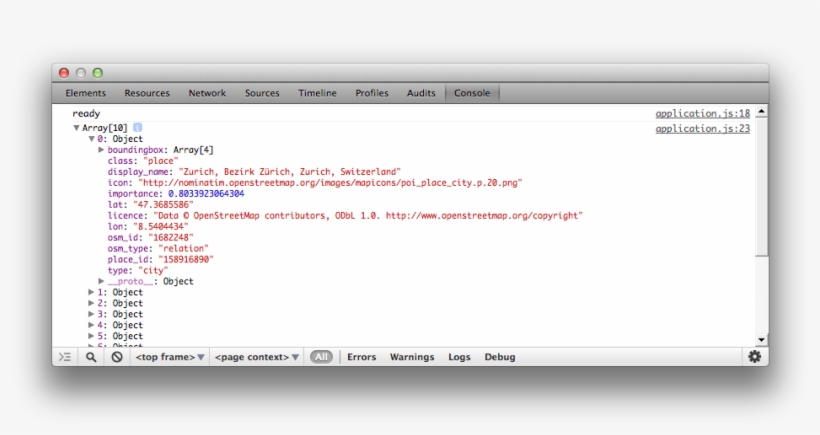Viewport: 820px width, 435px height.
Task: Open the <page context> dropdown
Action: click(x=257, y=357)
